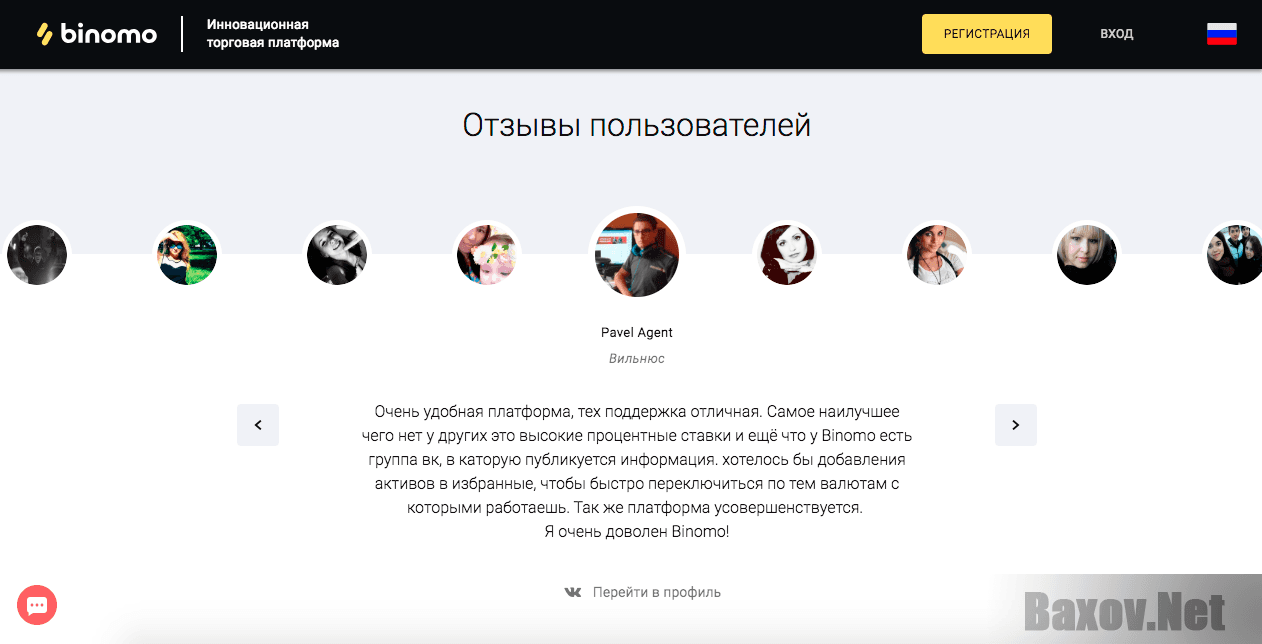Open the Russian flag language selector

pyautogui.click(x=1222, y=34)
